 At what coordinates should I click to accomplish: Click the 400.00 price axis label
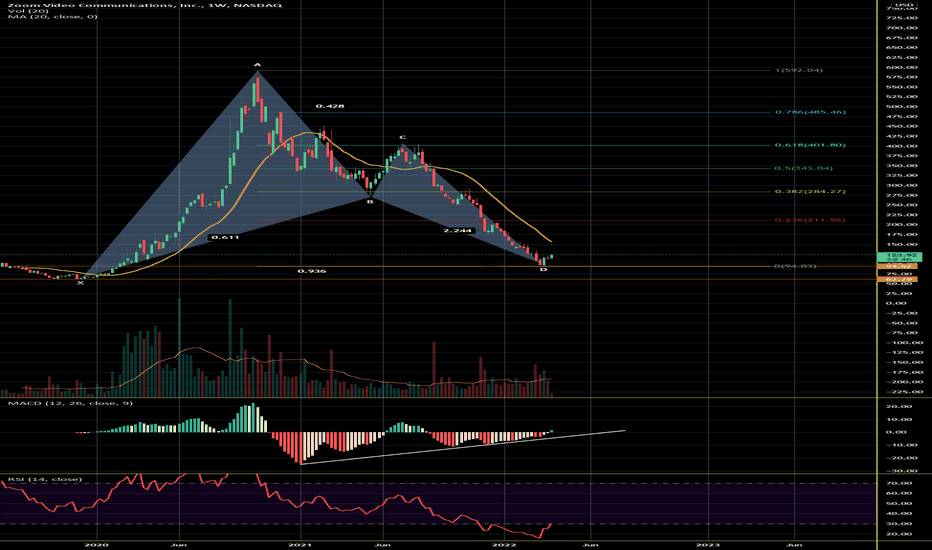902,146
